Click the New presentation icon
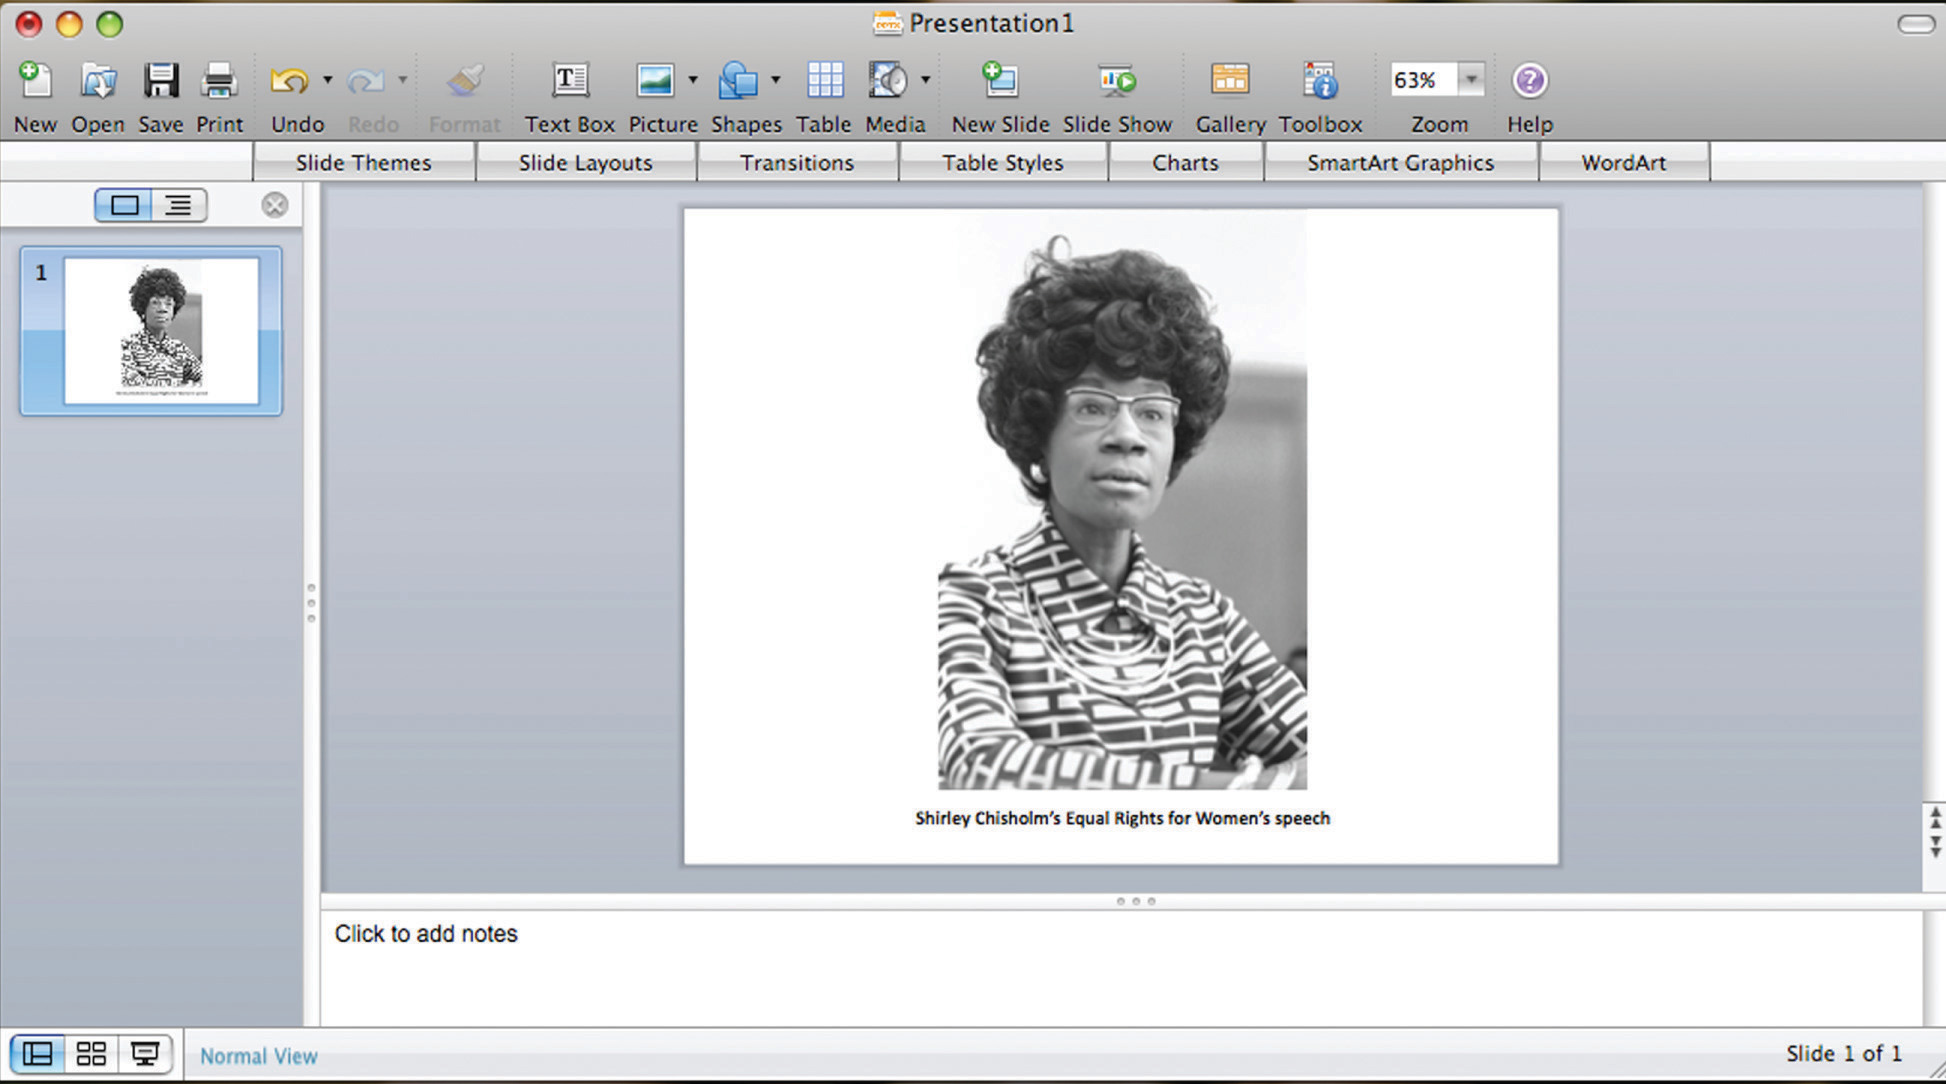 (35, 81)
